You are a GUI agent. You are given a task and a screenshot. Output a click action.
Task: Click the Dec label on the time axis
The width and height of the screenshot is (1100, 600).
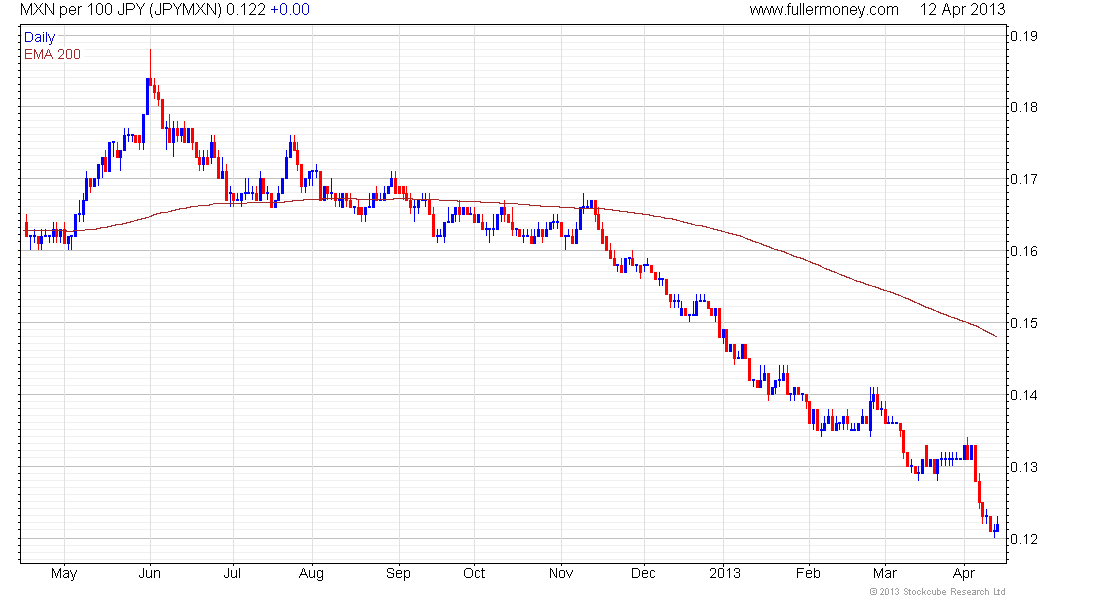pos(643,573)
